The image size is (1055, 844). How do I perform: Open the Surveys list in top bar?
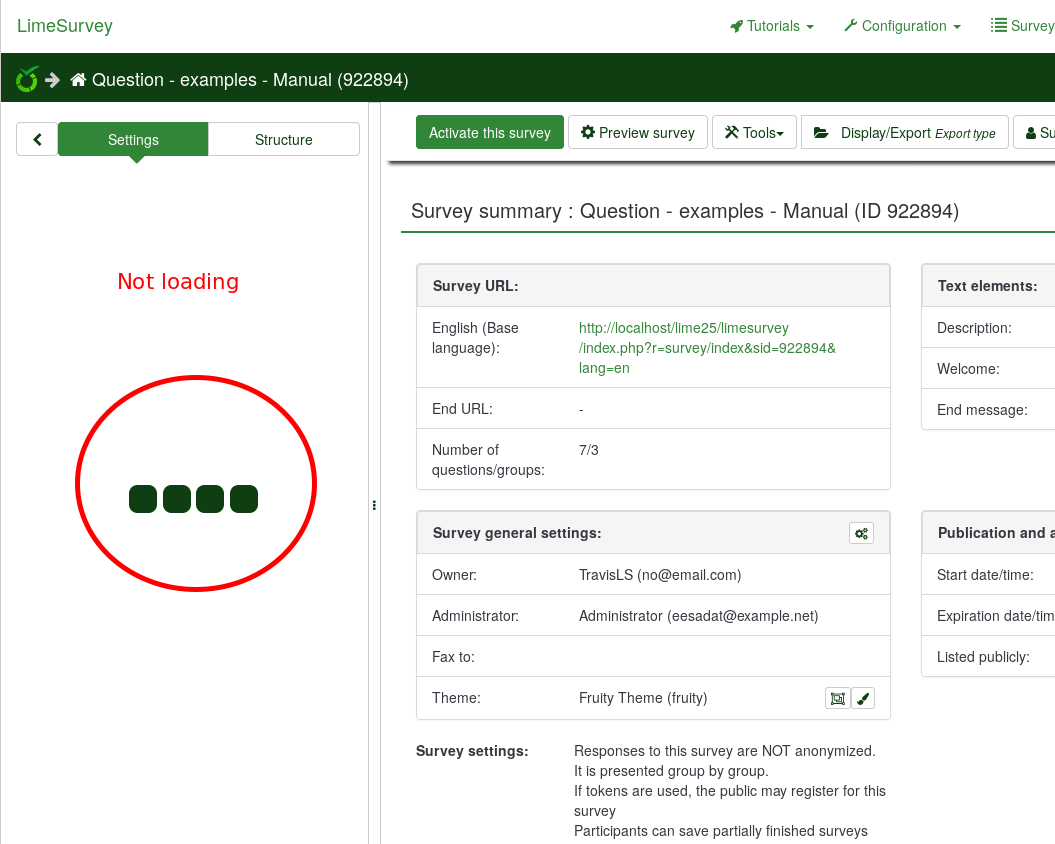point(1022,26)
